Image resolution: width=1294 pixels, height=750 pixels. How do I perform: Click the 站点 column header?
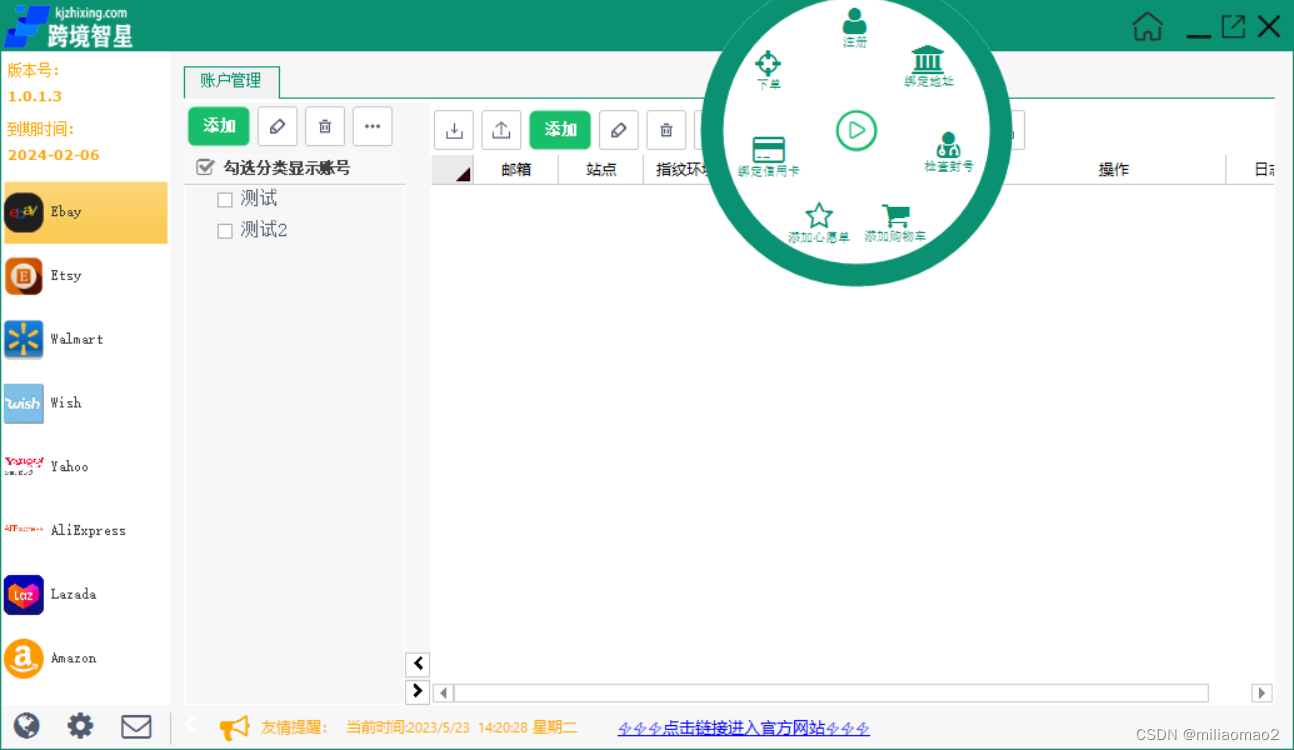[x=601, y=170]
